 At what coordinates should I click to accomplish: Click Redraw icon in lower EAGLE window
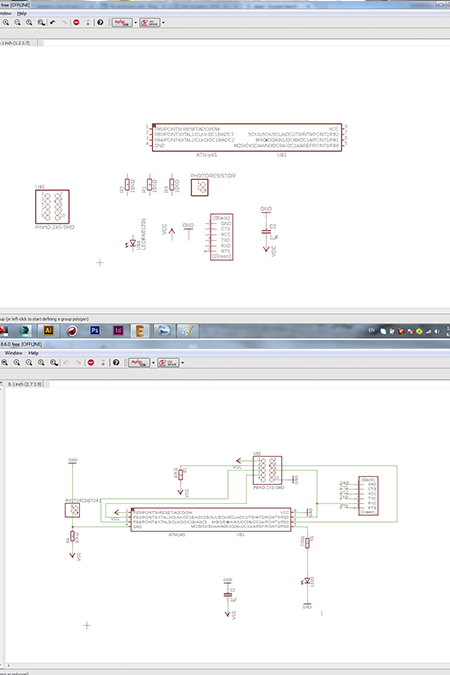tap(41, 362)
